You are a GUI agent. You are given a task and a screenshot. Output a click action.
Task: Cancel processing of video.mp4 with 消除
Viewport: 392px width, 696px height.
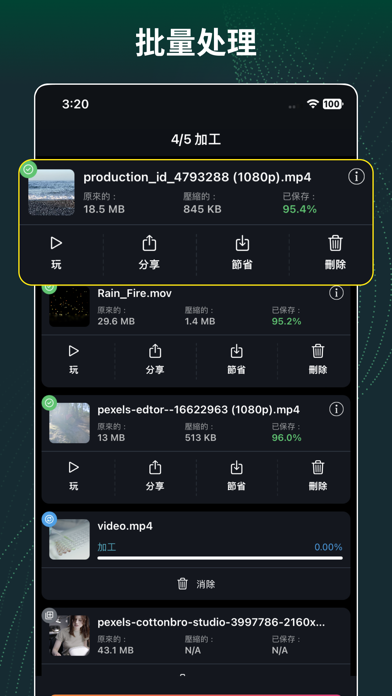tap(196, 584)
